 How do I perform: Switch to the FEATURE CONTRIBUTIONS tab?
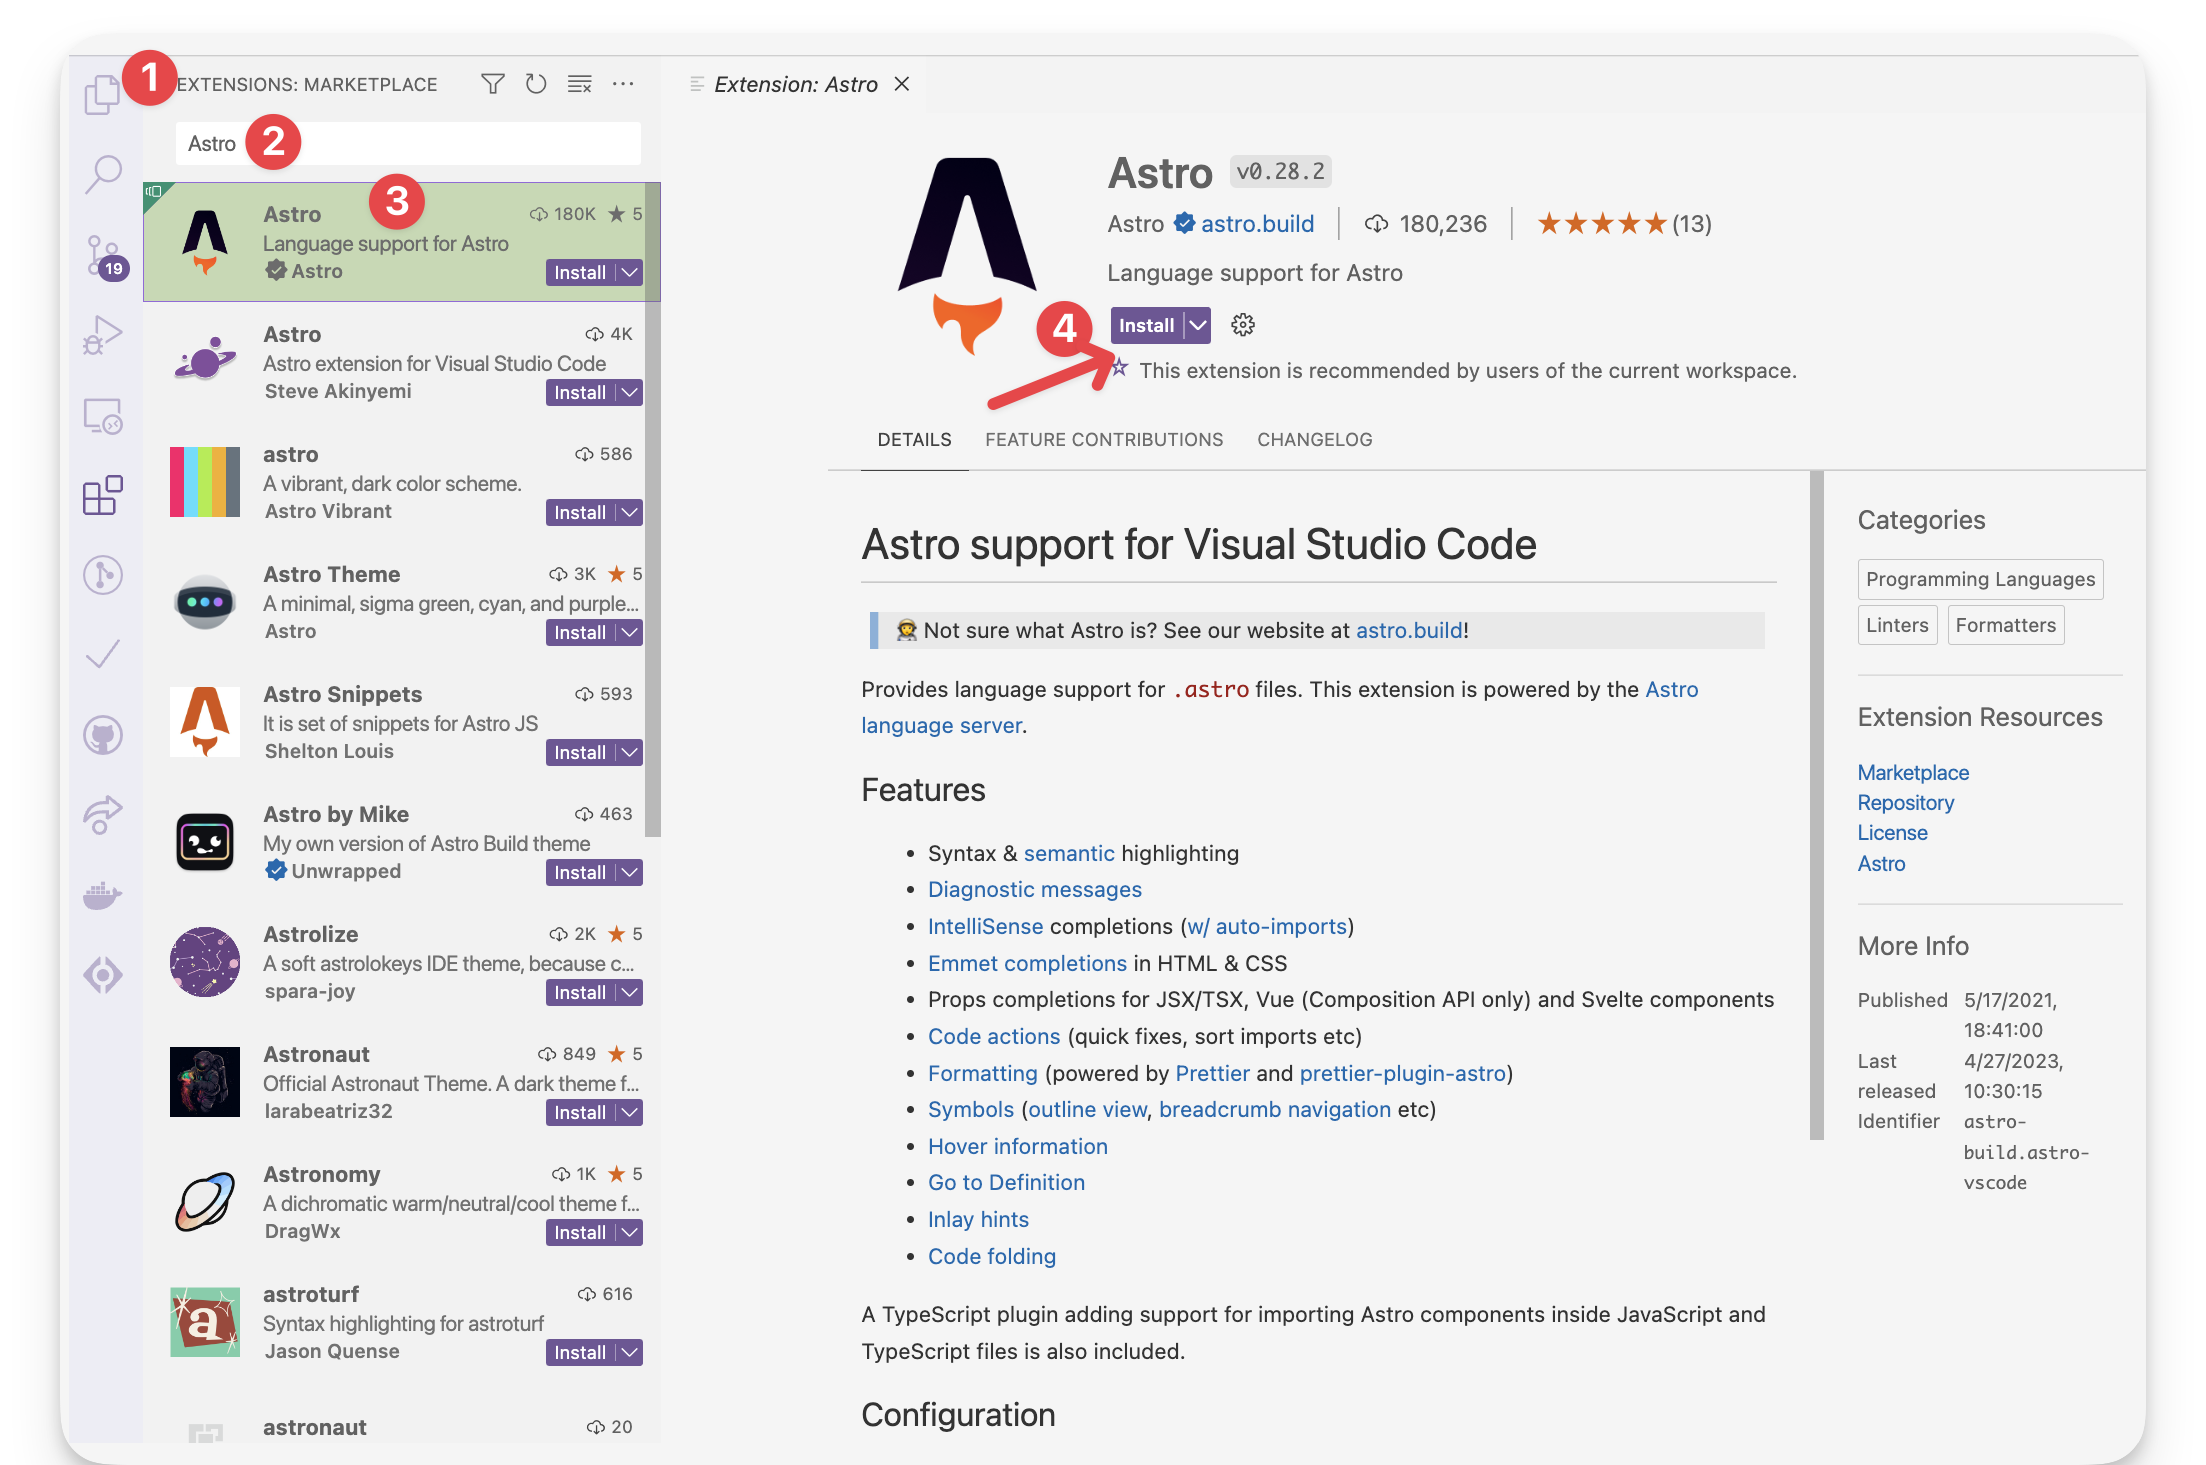click(x=1104, y=438)
